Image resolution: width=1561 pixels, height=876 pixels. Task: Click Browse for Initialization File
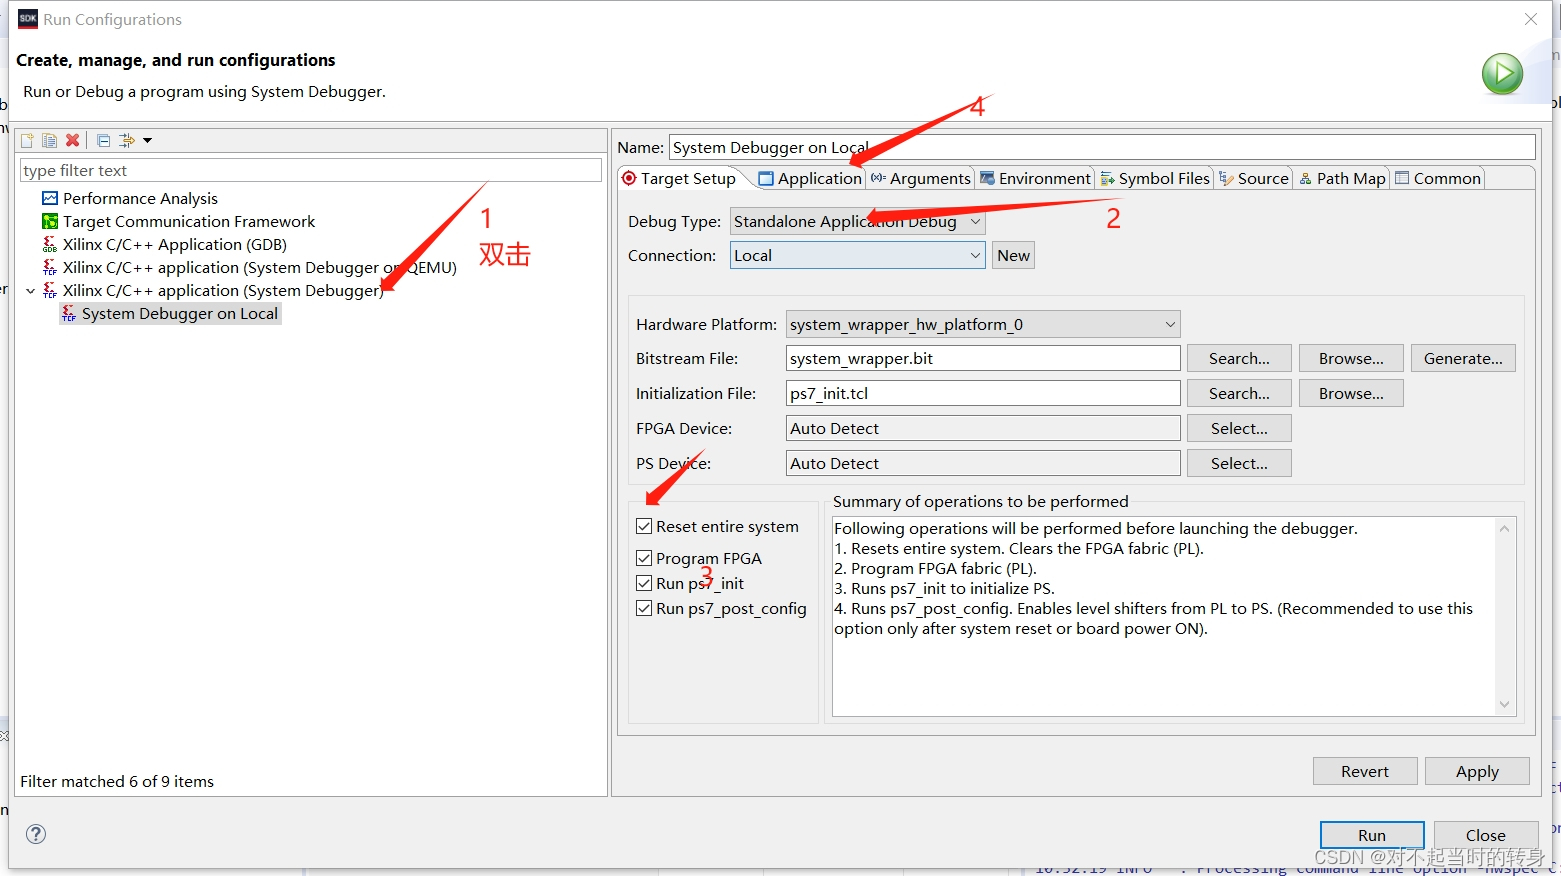pos(1351,393)
